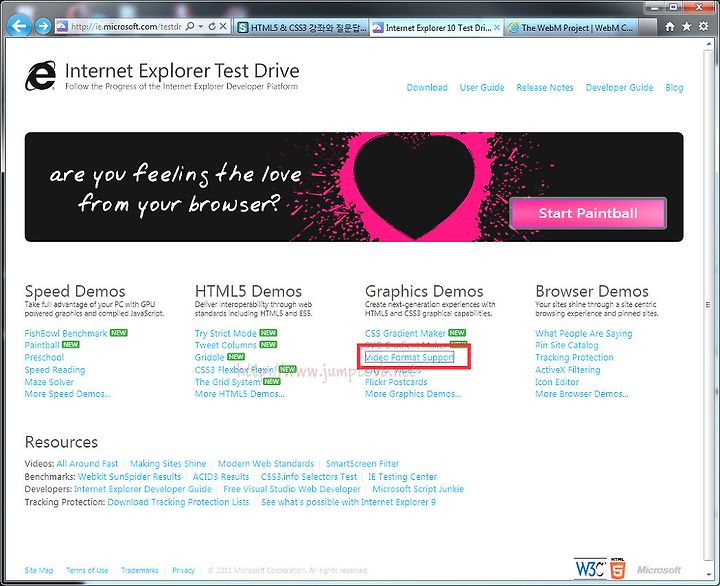
Task: Open Speed Reading demo link
Action: tap(55, 370)
